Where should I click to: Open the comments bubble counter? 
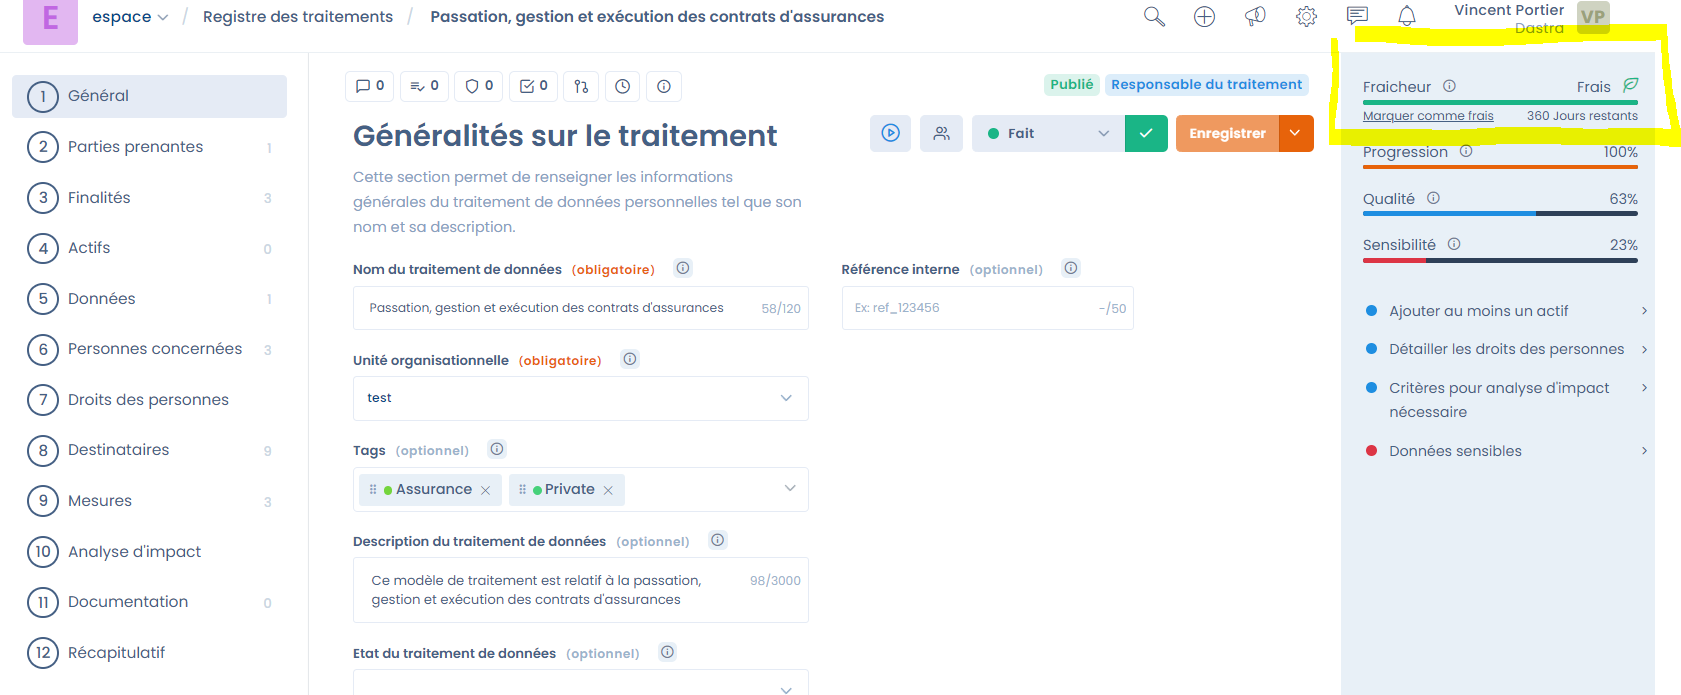tap(370, 86)
